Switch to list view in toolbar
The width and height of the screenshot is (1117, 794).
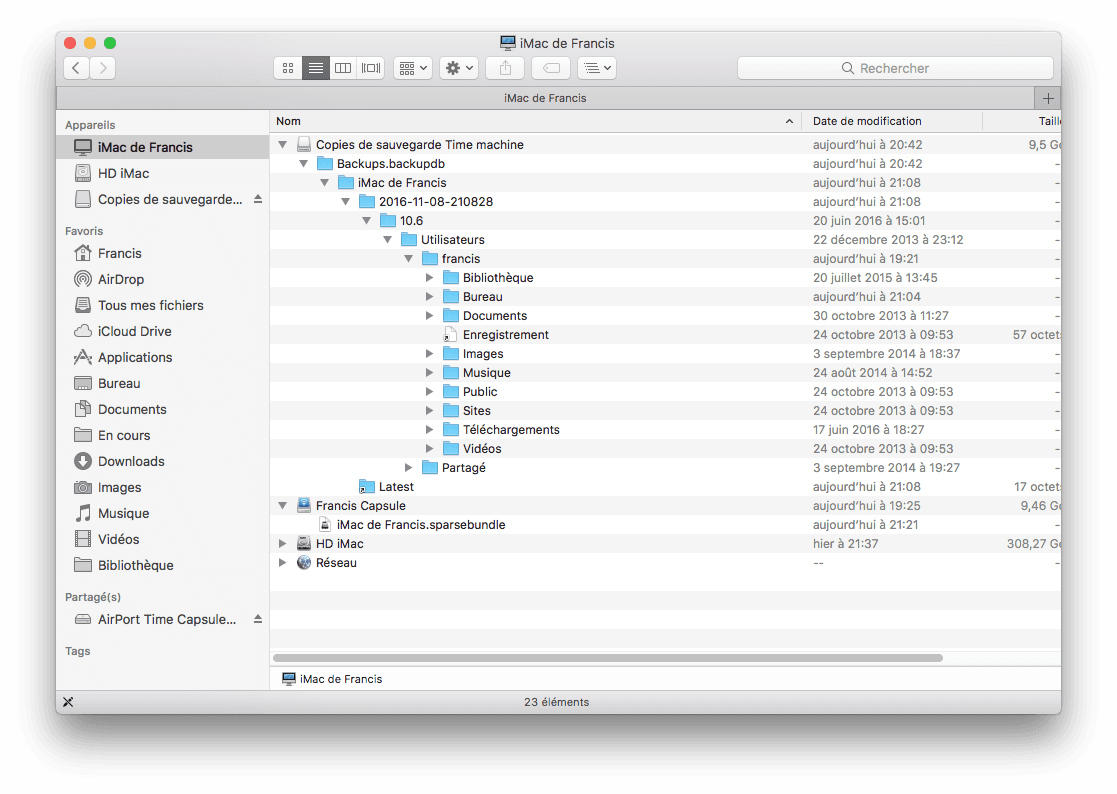click(316, 68)
